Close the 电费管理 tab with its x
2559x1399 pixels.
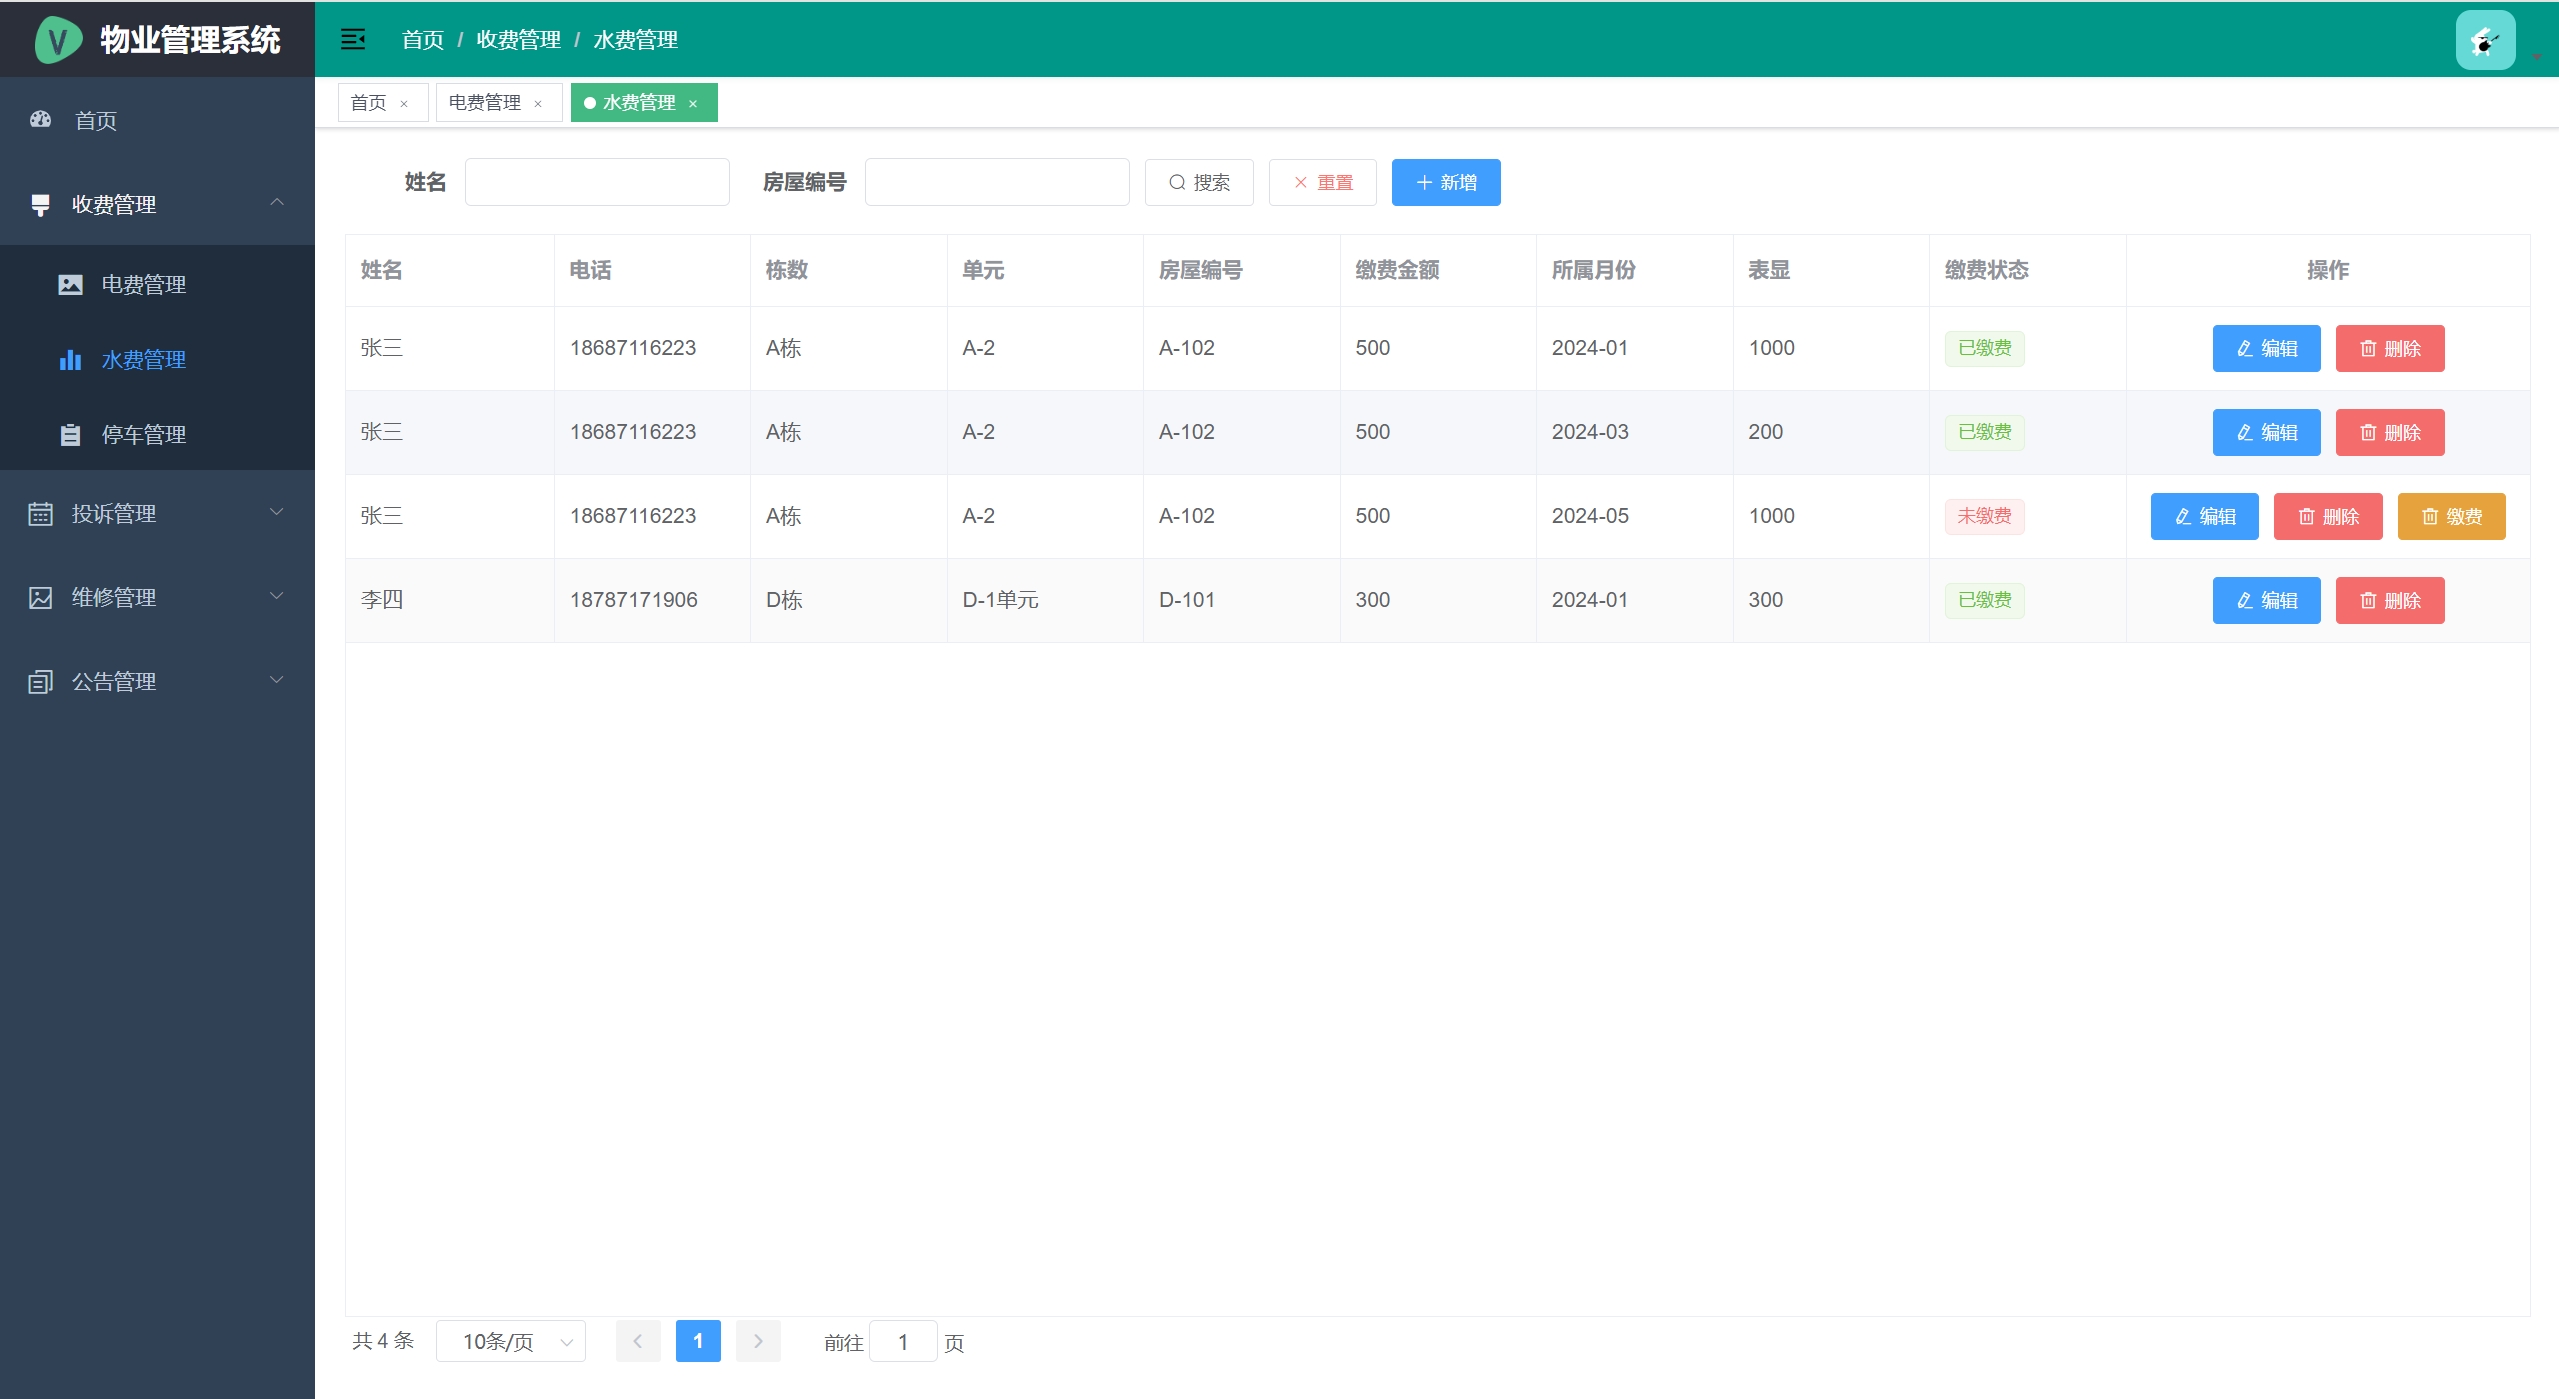coord(538,103)
